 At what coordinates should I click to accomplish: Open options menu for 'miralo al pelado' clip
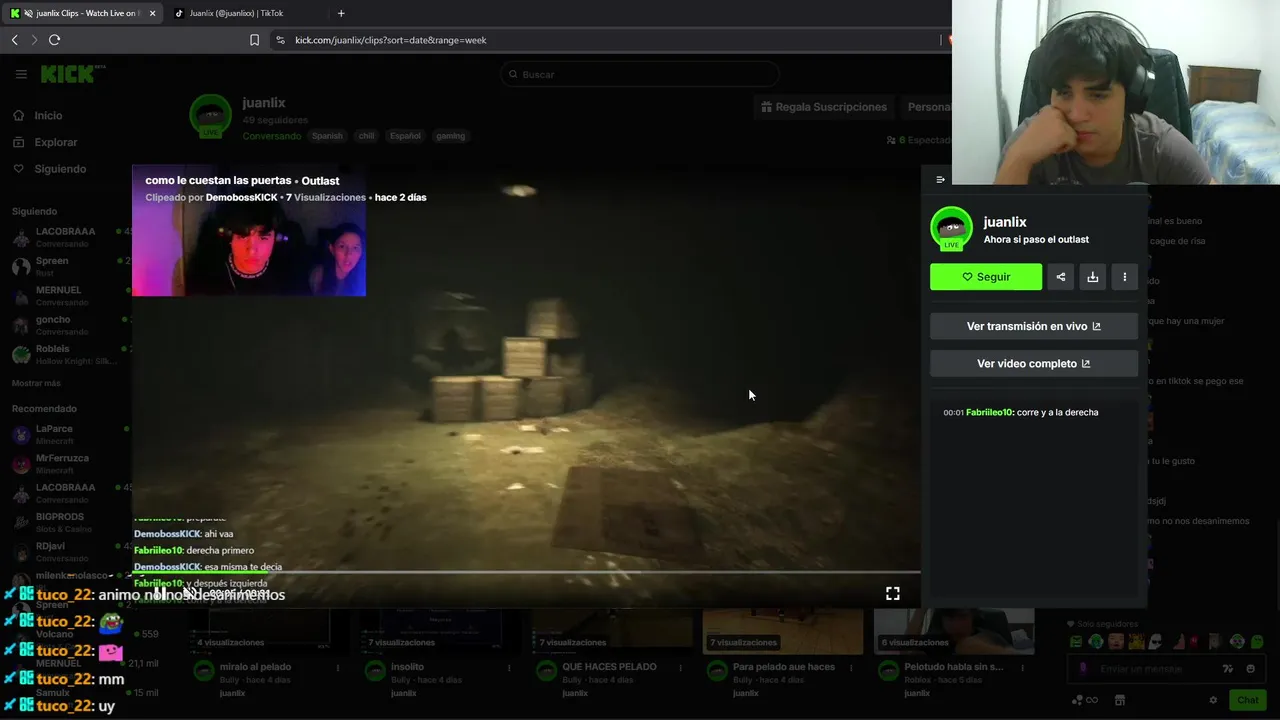click(x=338, y=668)
